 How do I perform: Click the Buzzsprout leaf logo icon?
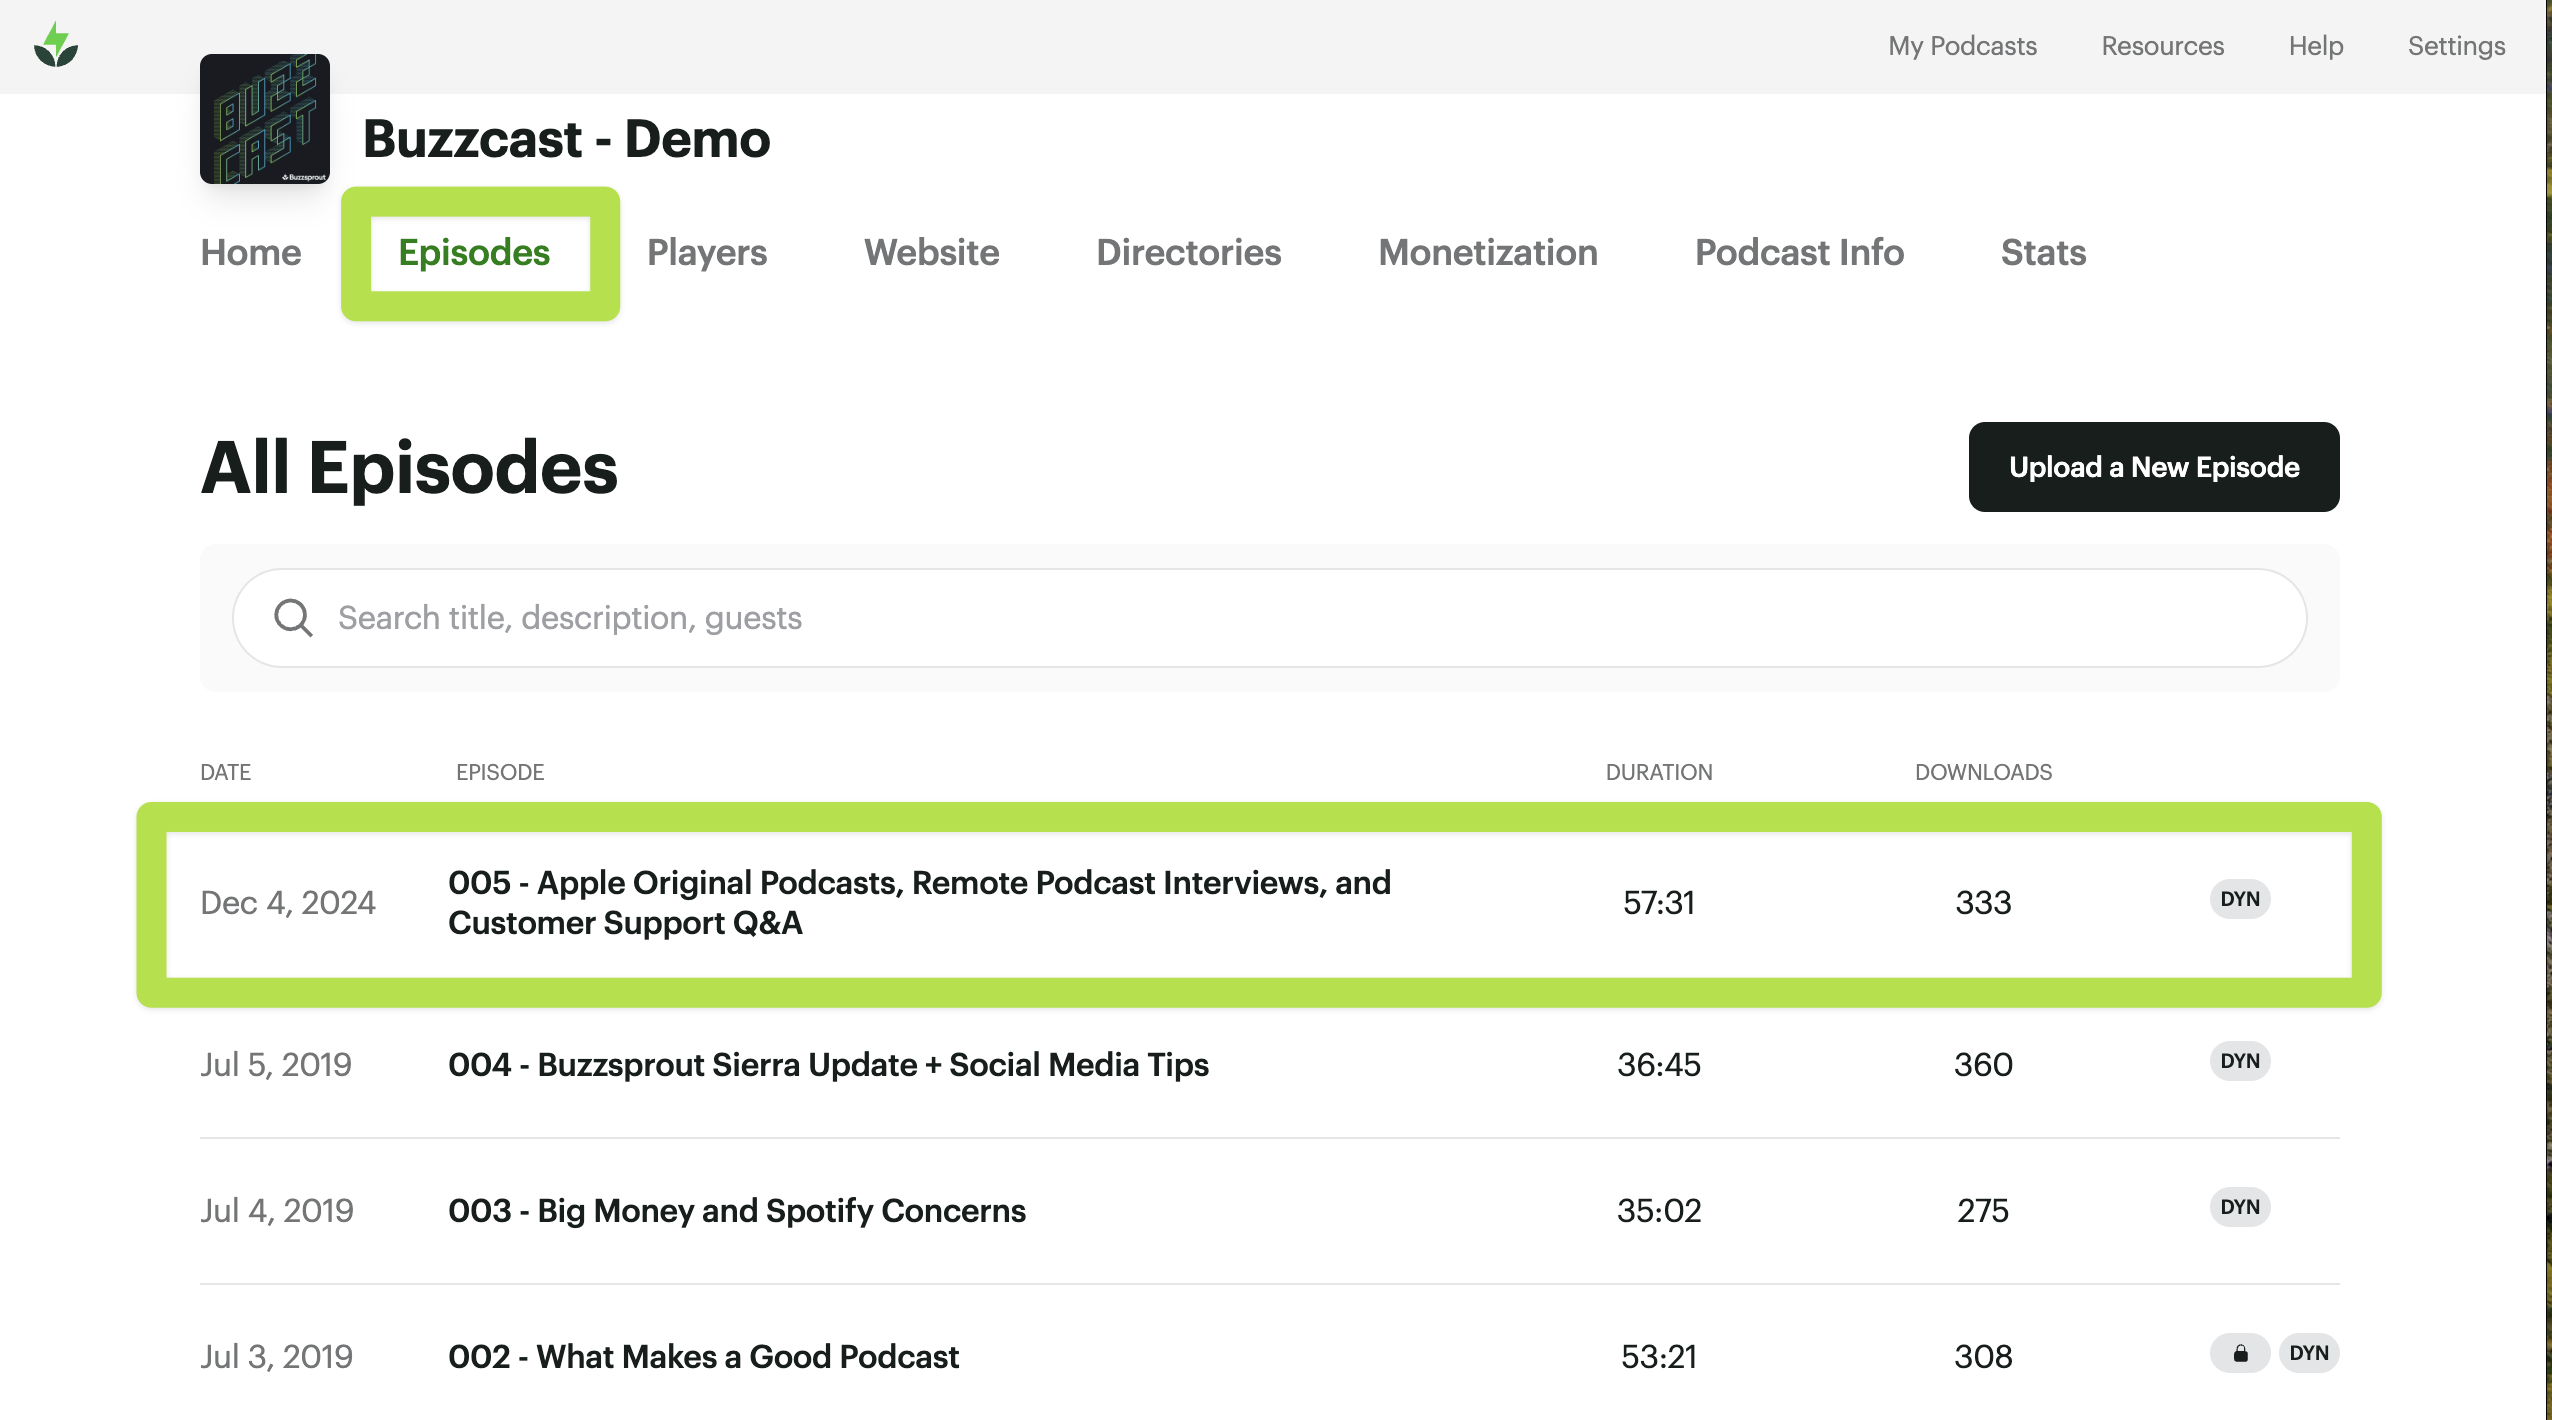coord(56,46)
